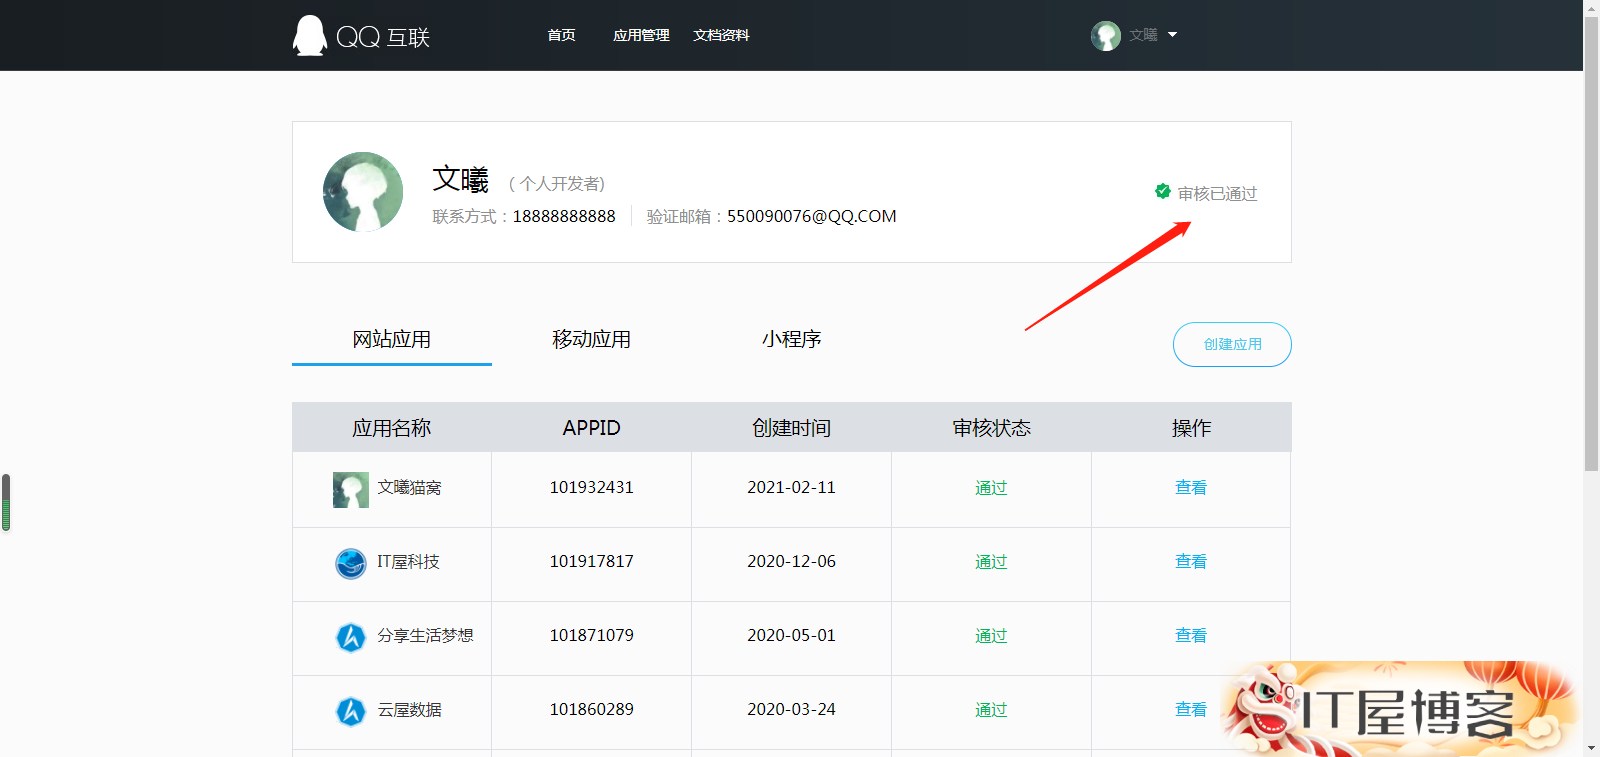Click the green verified checkmark icon
Screen dimensions: 1600x757
[1163, 191]
